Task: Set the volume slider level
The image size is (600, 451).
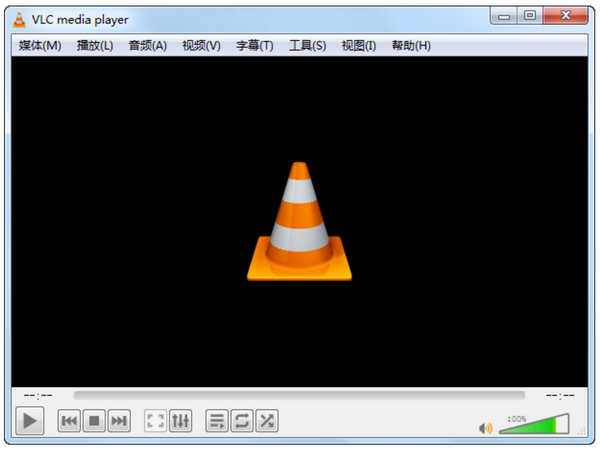Action: point(534,424)
